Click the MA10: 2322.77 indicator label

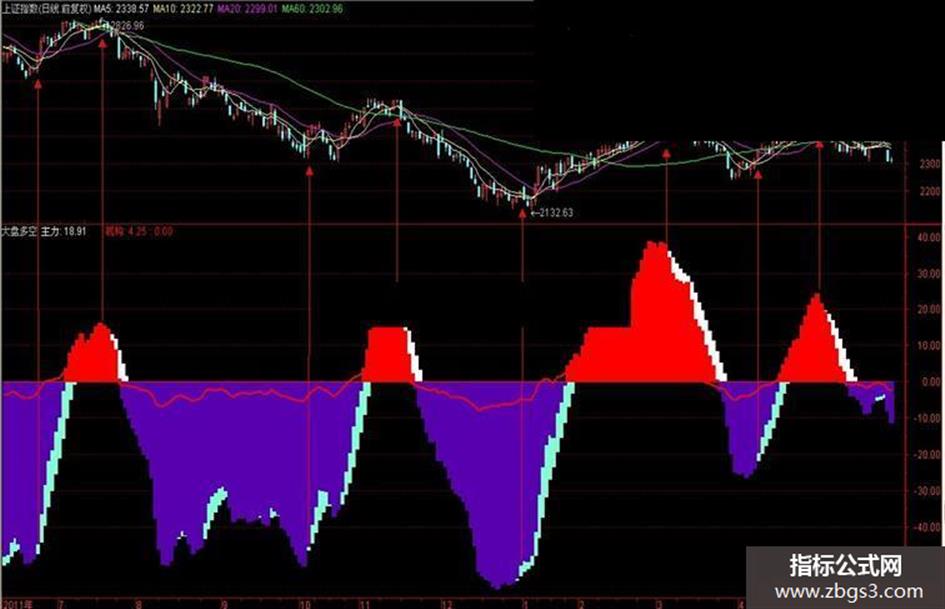[x=183, y=9]
